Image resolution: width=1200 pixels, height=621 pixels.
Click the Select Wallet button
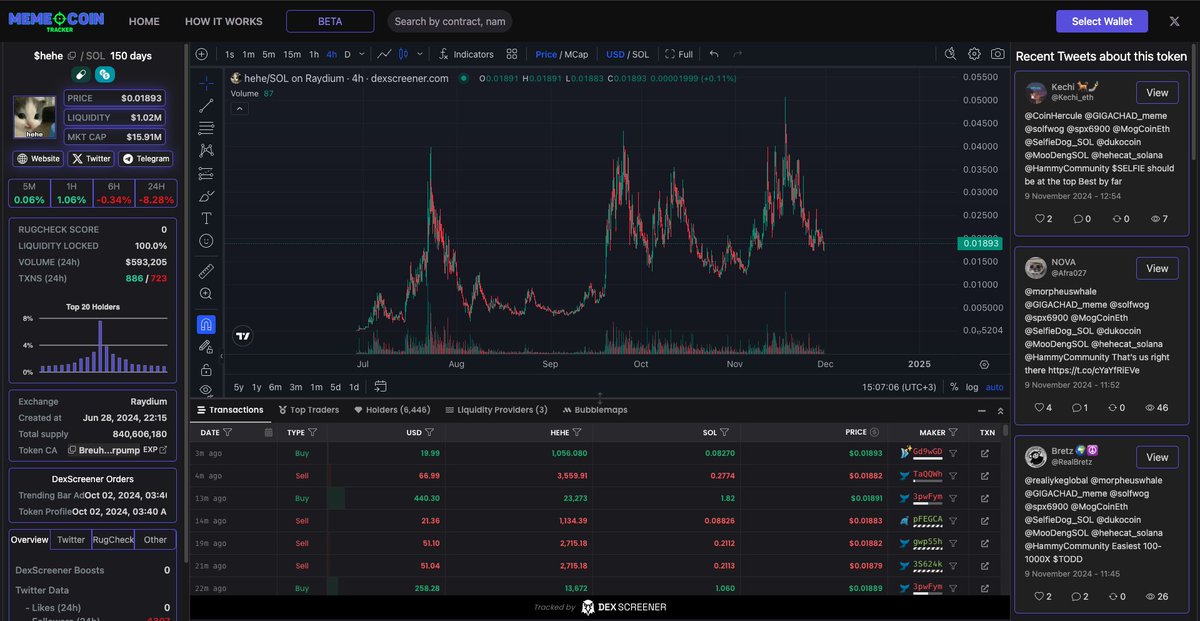[x=1102, y=21]
